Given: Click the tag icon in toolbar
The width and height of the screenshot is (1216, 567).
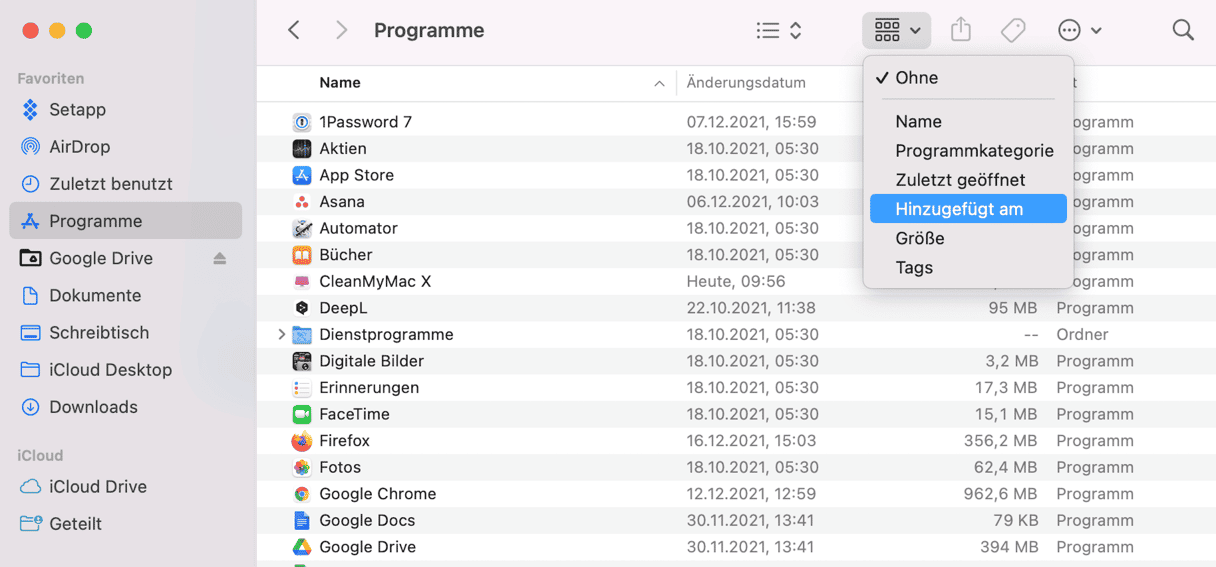Looking at the screenshot, I should [1013, 30].
